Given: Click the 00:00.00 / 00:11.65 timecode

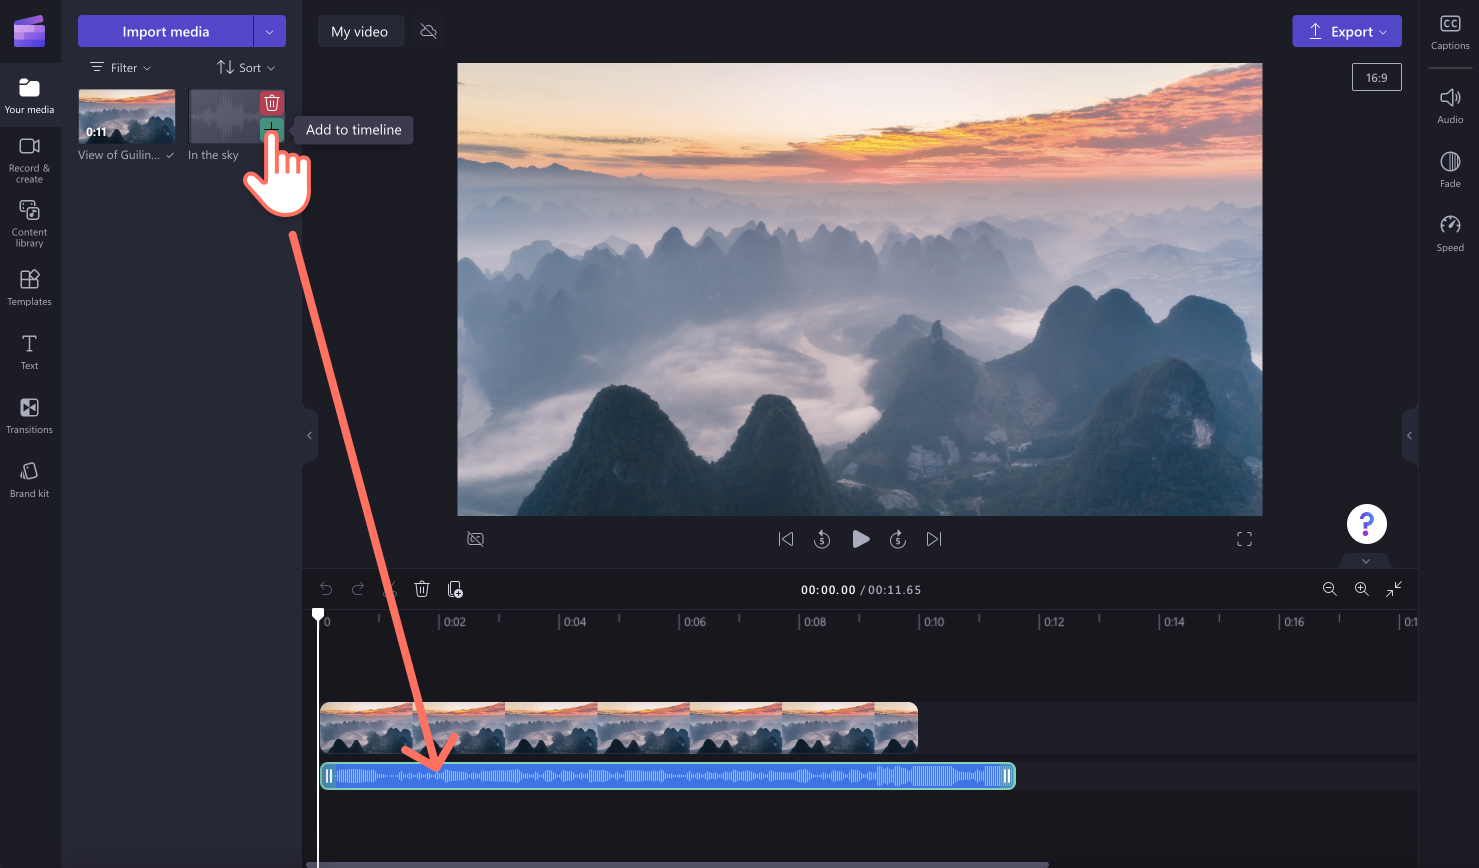Looking at the screenshot, I should pos(860,590).
